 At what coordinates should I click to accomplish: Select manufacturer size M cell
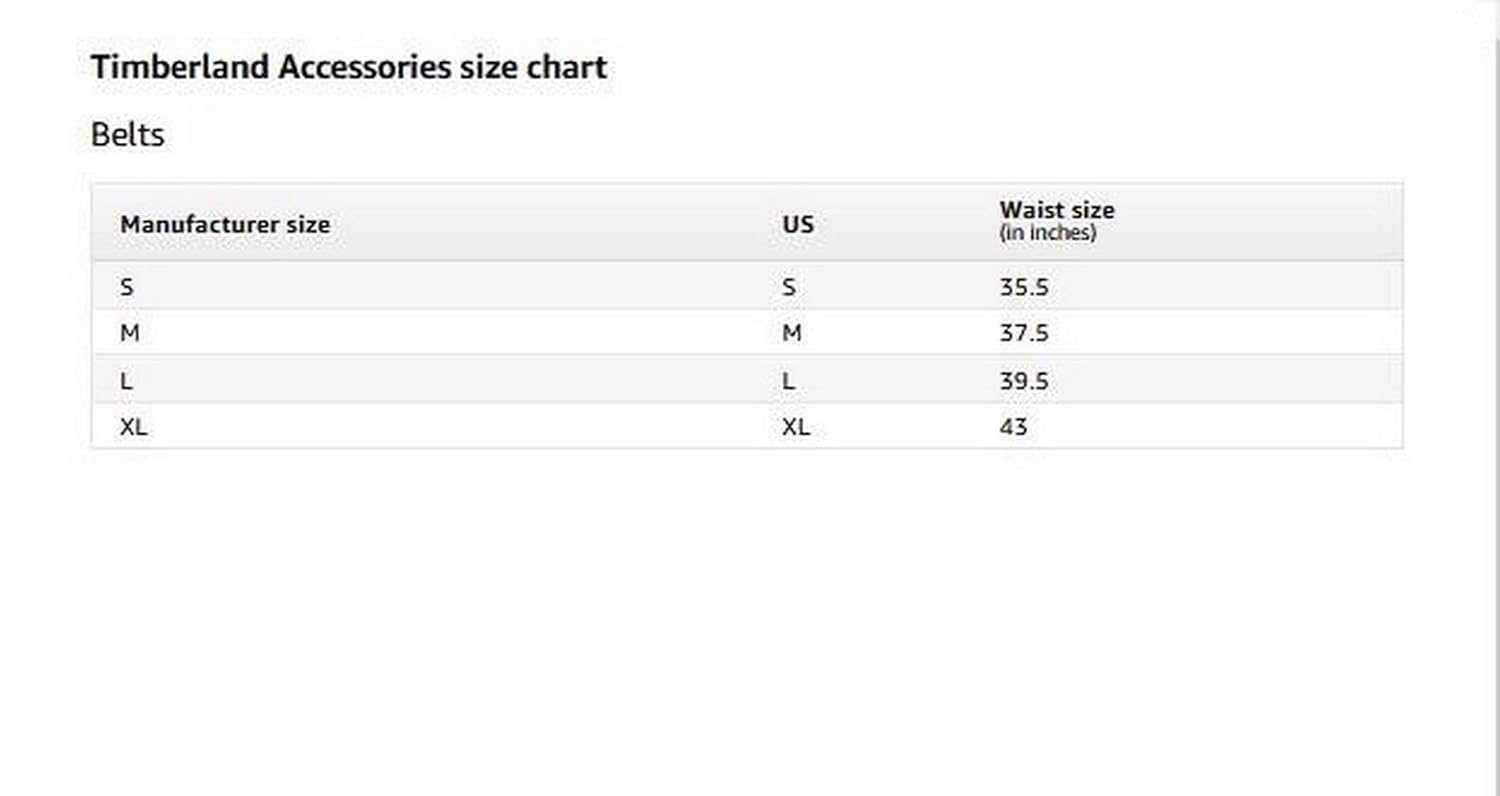129,334
